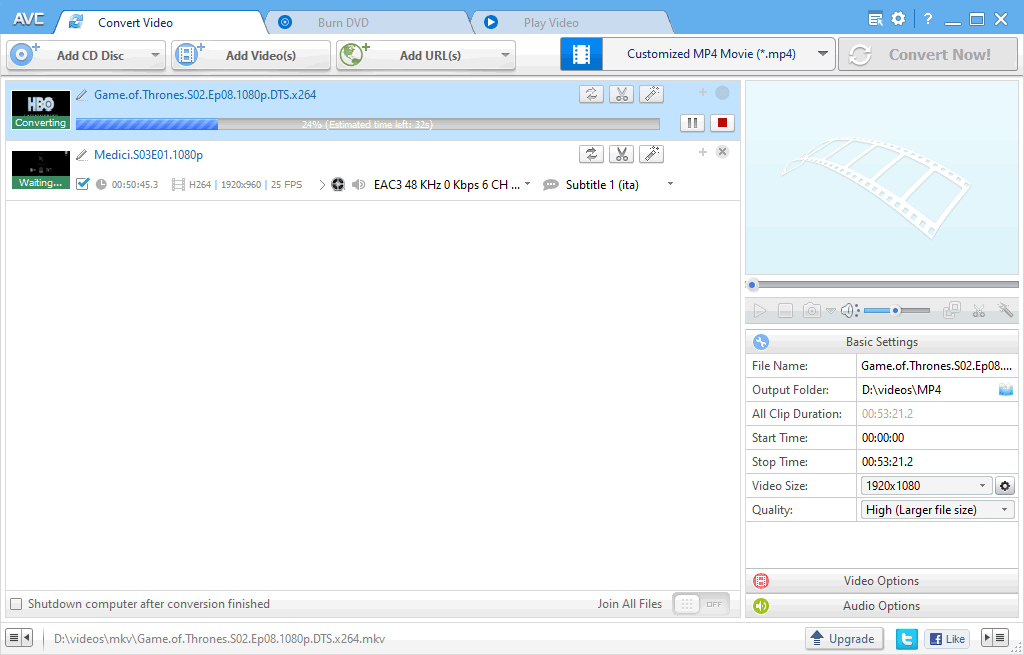The width and height of the screenshot is (1024, 655).
Task: Toggle the left panel collapse icon in status bar
Action: pos(19,638)
